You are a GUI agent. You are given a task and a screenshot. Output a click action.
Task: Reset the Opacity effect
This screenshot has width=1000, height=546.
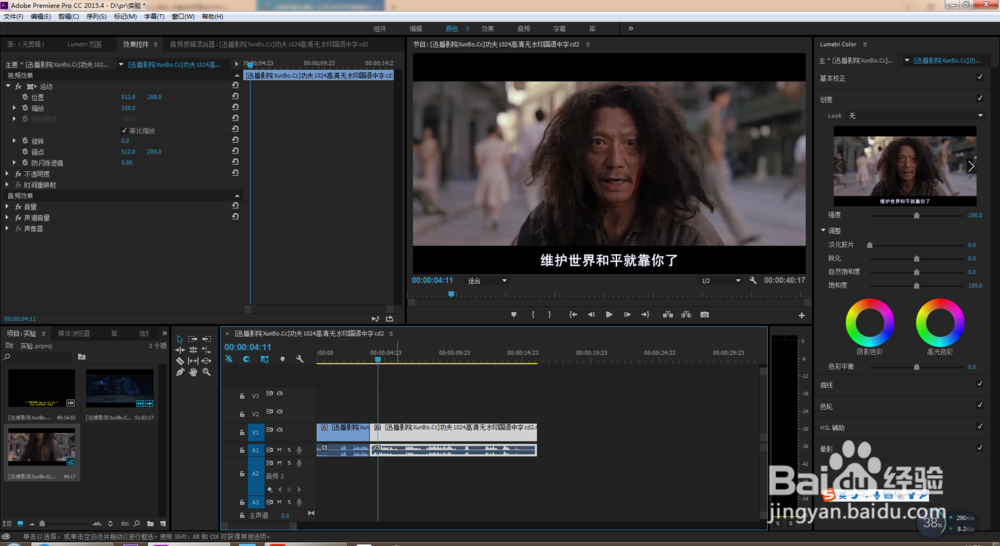(x=235, y=173)
